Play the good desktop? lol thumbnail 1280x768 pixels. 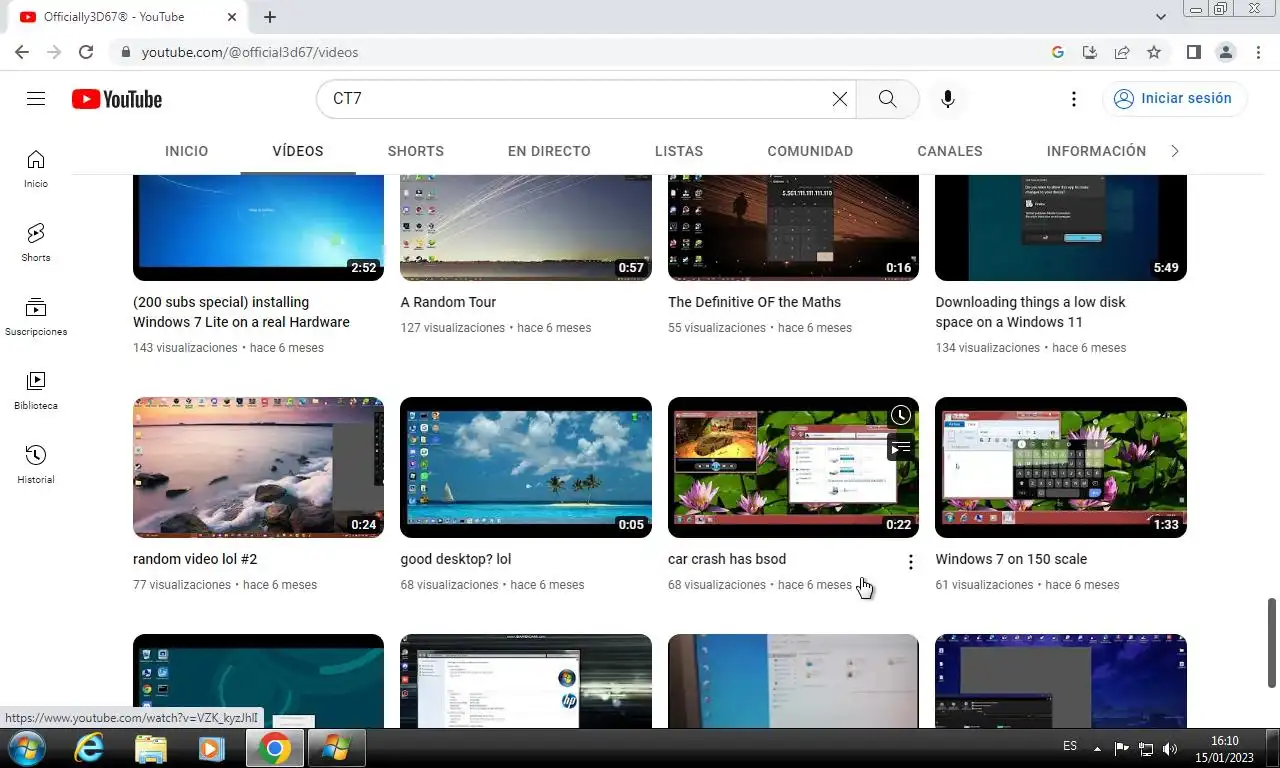click(x=526, y=467)
